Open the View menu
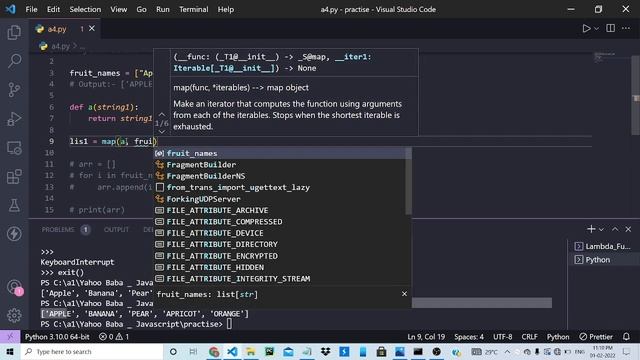Screen dimensions: 640x360 (118, 9)
